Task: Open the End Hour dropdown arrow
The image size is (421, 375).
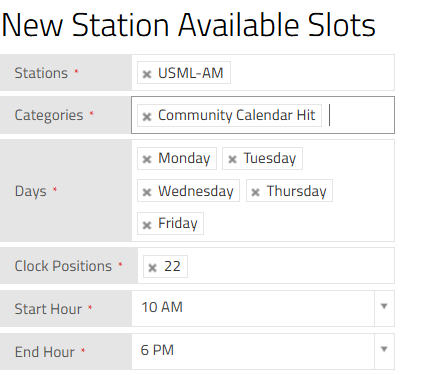Action: point(384,349)
